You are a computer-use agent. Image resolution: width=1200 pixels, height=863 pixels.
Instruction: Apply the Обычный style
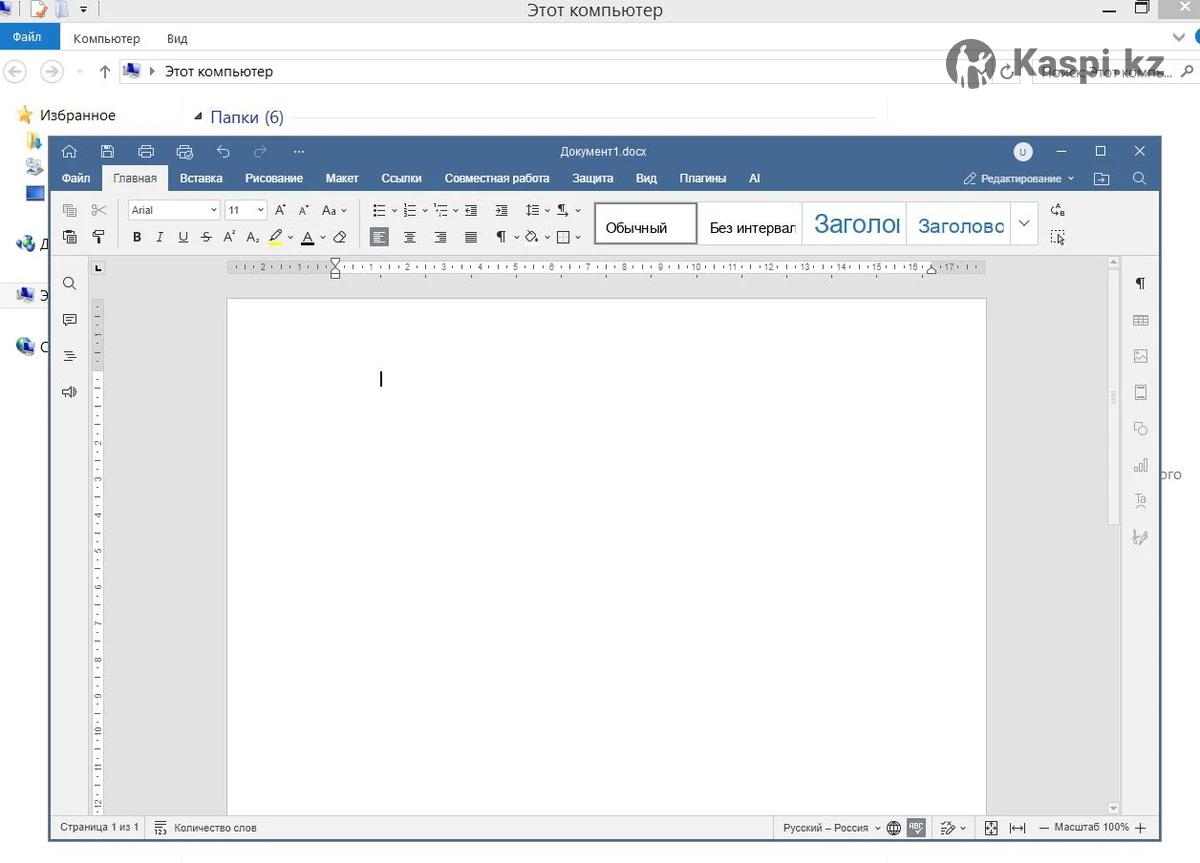tap(645, 225)
